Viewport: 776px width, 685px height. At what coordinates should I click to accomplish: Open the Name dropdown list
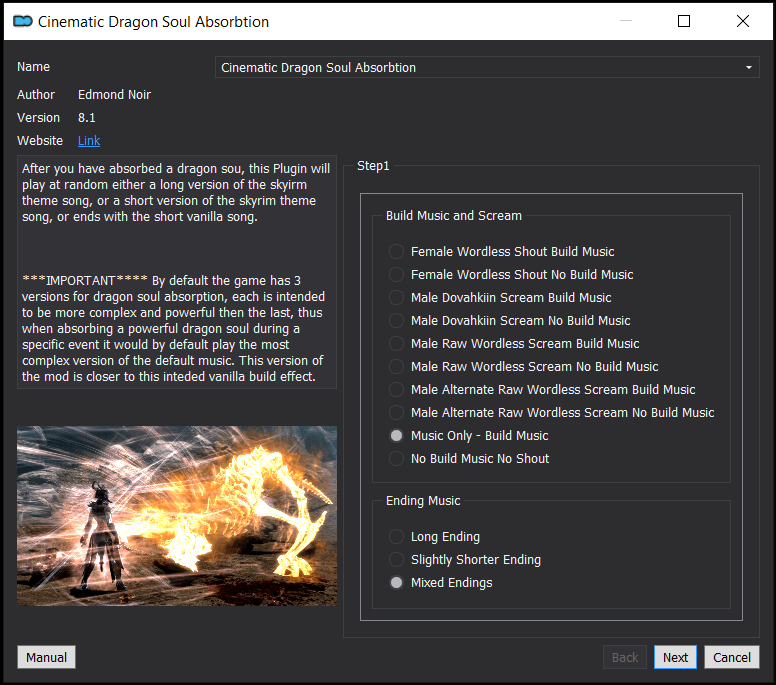[487, 67]
